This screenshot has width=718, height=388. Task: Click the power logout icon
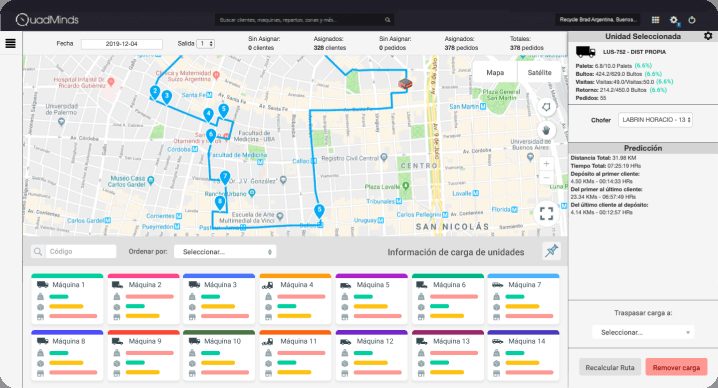coord(692,20)
